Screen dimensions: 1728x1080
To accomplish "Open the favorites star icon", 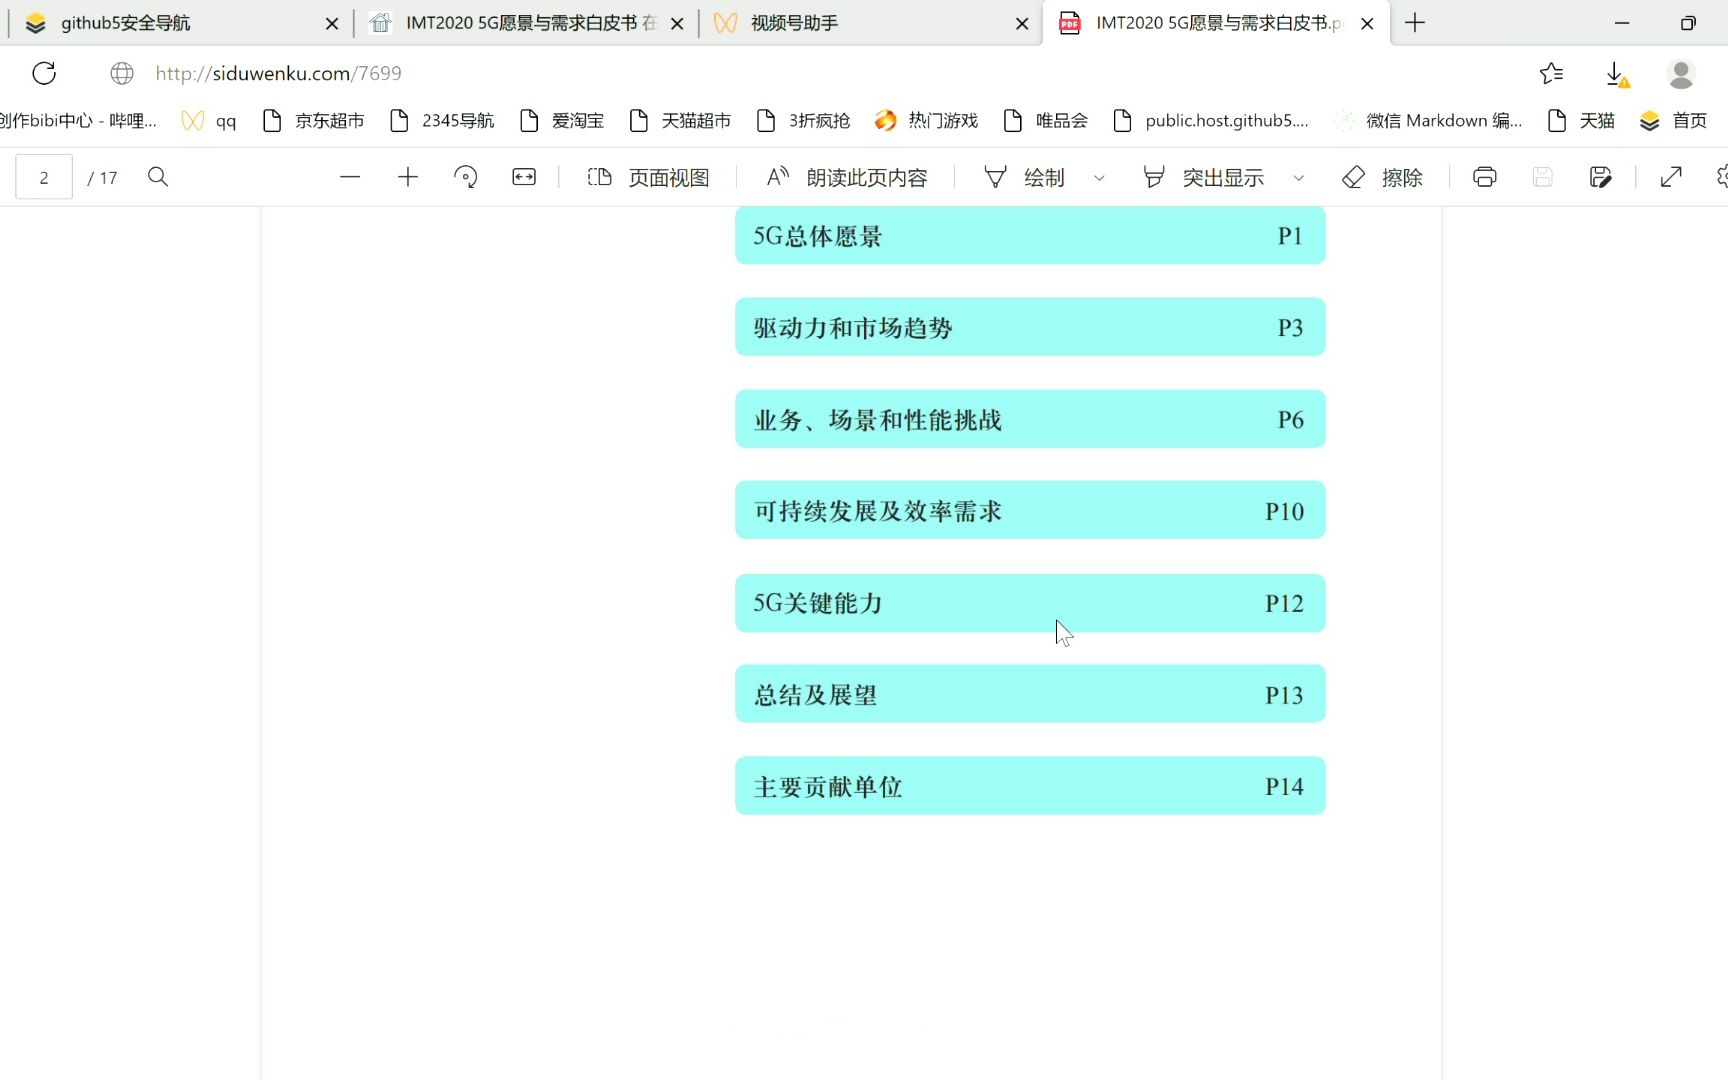I will click(1552, 73).
